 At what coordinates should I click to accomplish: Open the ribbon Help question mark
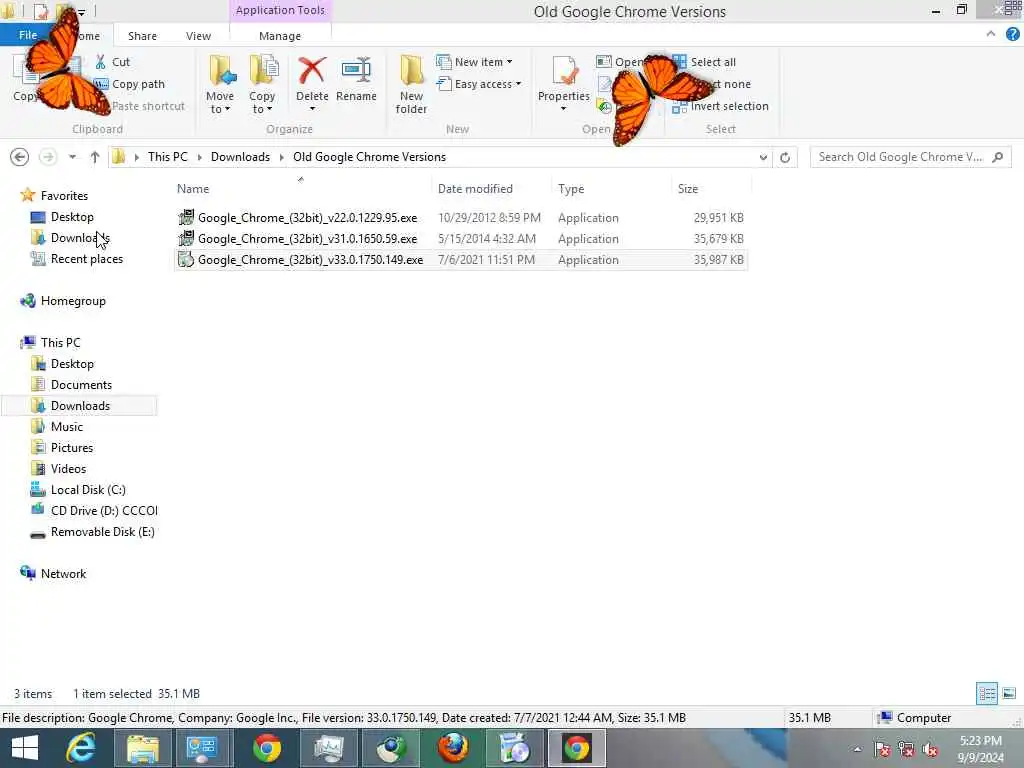(1012, 35)
